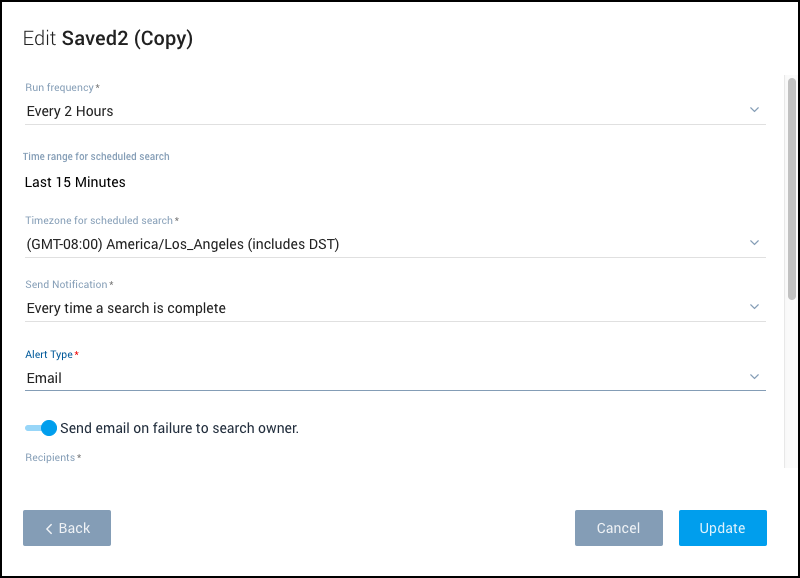800x578 pixels.
Task: Click the Timezone field chevron arrow
Action: click(754, 243)
